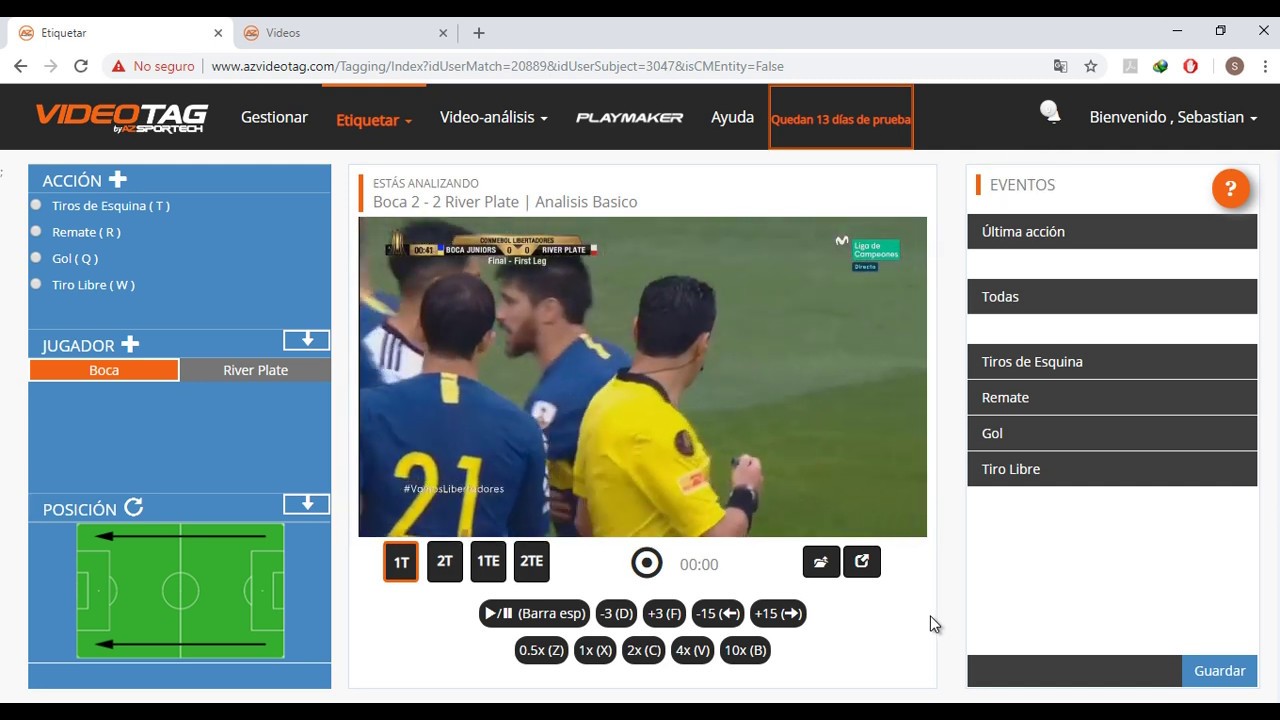Toggle play/pause (Barra esp) button
Viewport: 1280px width, 720px height.
(534, 614)
